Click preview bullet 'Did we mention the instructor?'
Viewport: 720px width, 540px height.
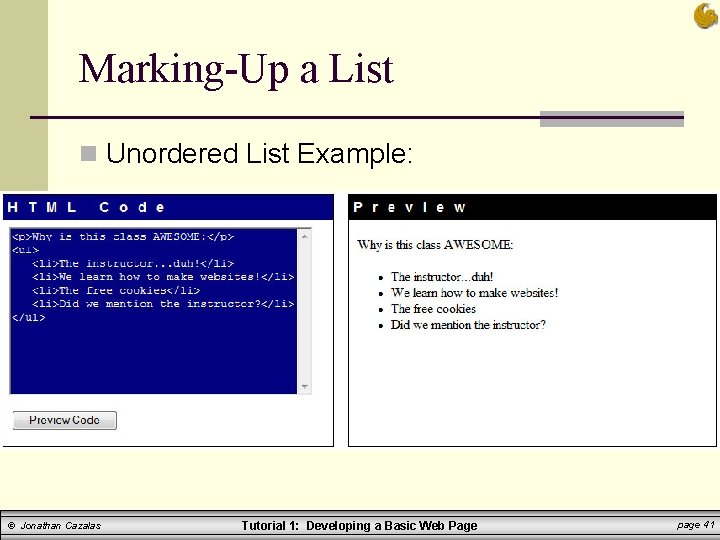click(468, 325)
